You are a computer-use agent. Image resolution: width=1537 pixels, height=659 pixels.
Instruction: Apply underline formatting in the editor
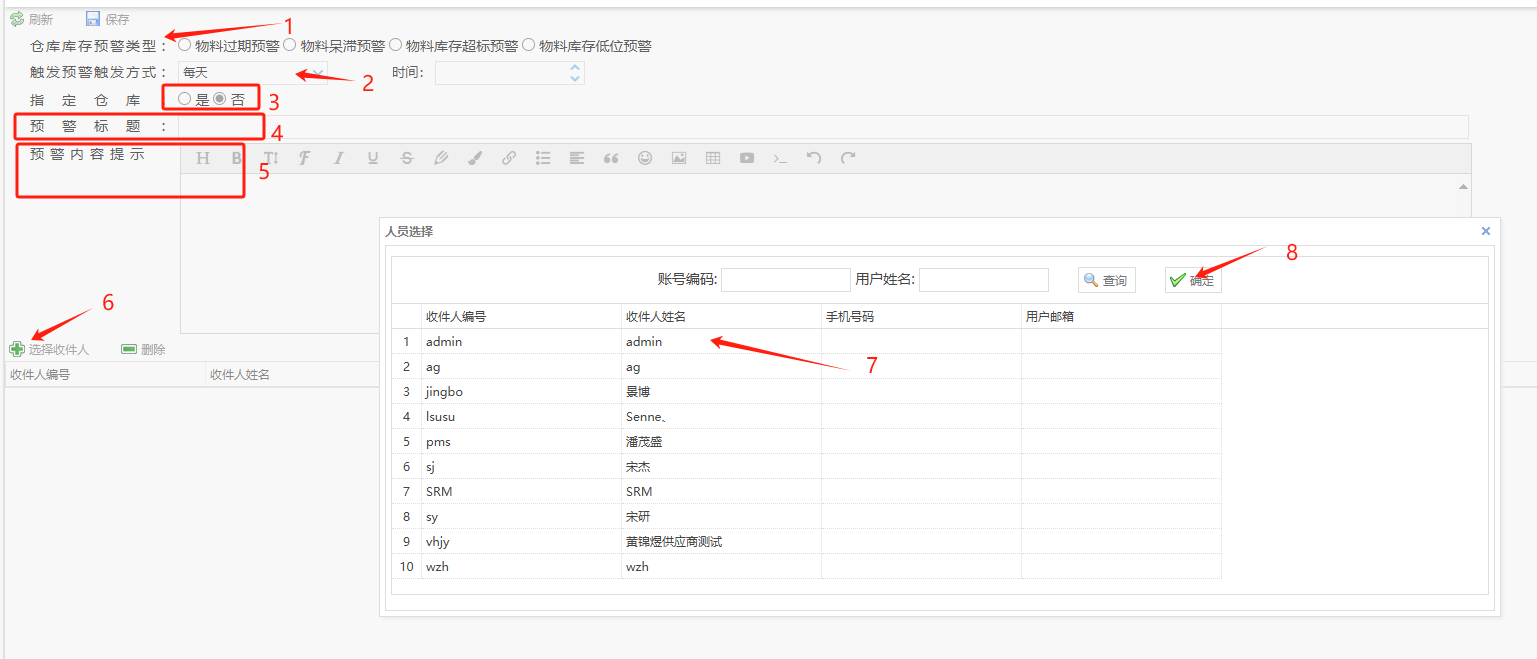pos(372,158)
